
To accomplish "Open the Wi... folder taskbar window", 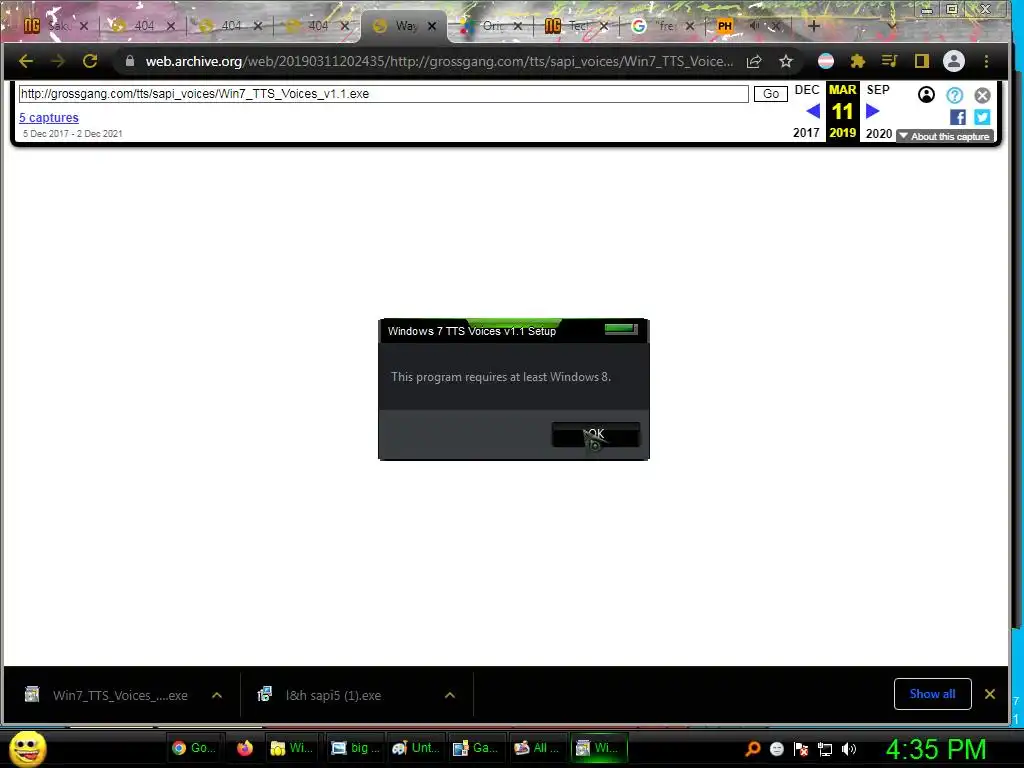I will click(291, 748).
